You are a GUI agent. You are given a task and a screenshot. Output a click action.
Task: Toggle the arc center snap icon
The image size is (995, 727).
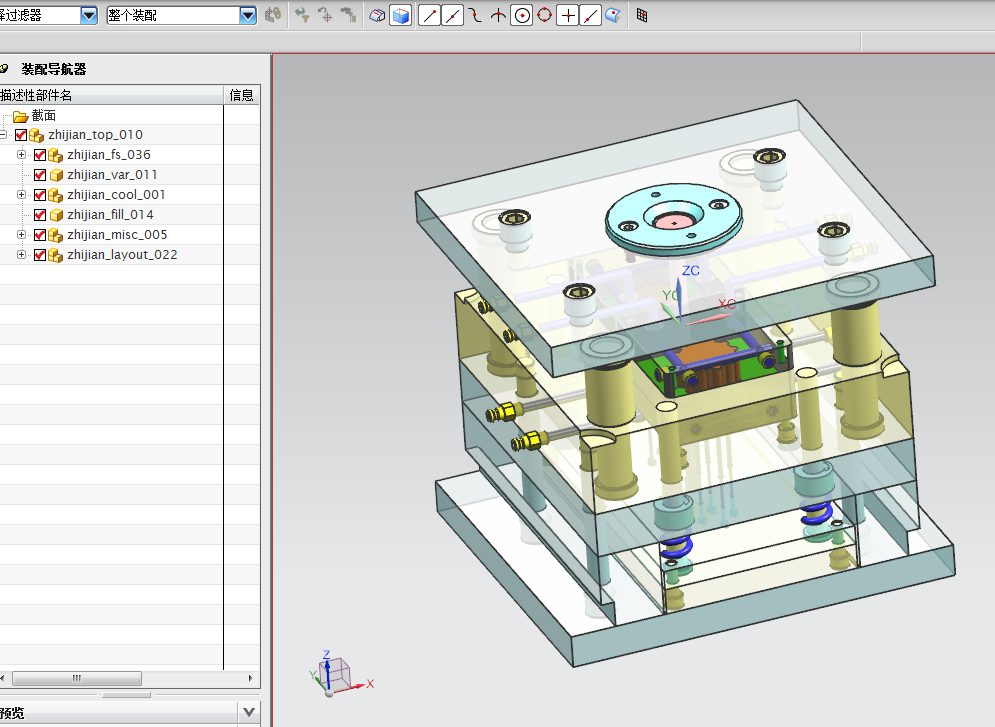(522, 16)
